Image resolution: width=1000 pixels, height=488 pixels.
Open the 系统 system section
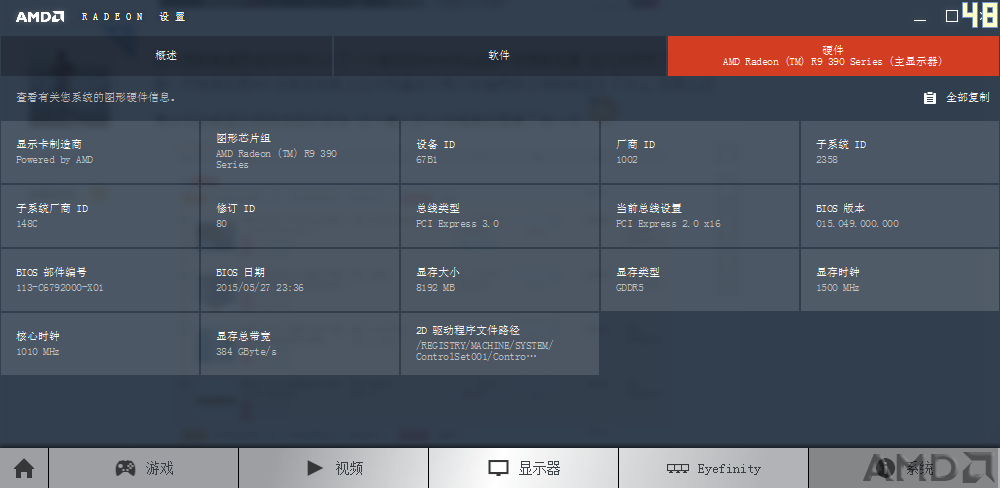coord(904,468)
